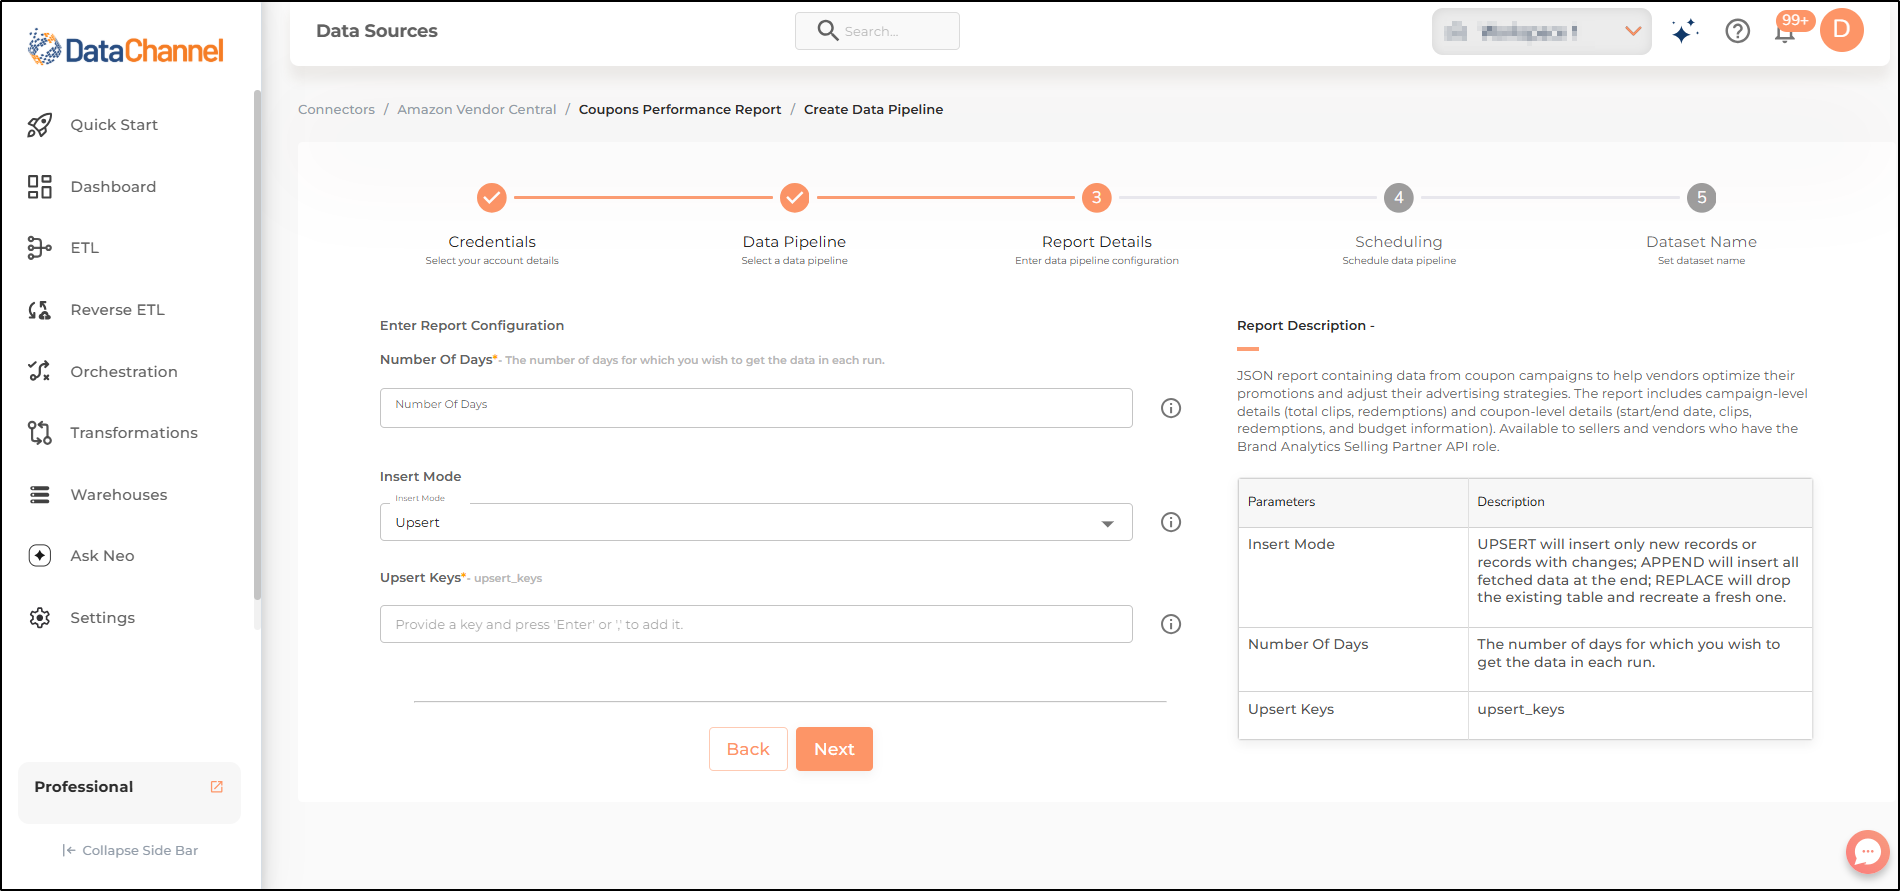Click the Dashboard grid icon
The height and width of the screenshot is (891, 1900).
coord(40,187)
